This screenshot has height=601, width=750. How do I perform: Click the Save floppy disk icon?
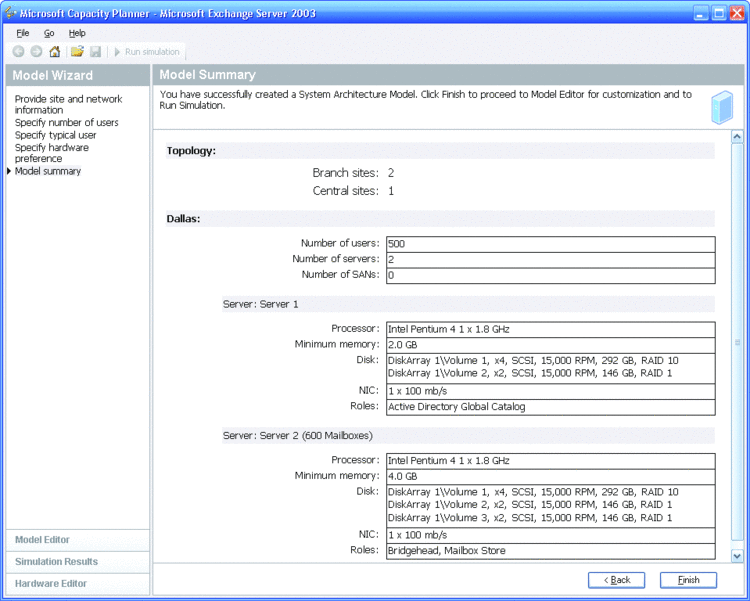pos(95,52)
